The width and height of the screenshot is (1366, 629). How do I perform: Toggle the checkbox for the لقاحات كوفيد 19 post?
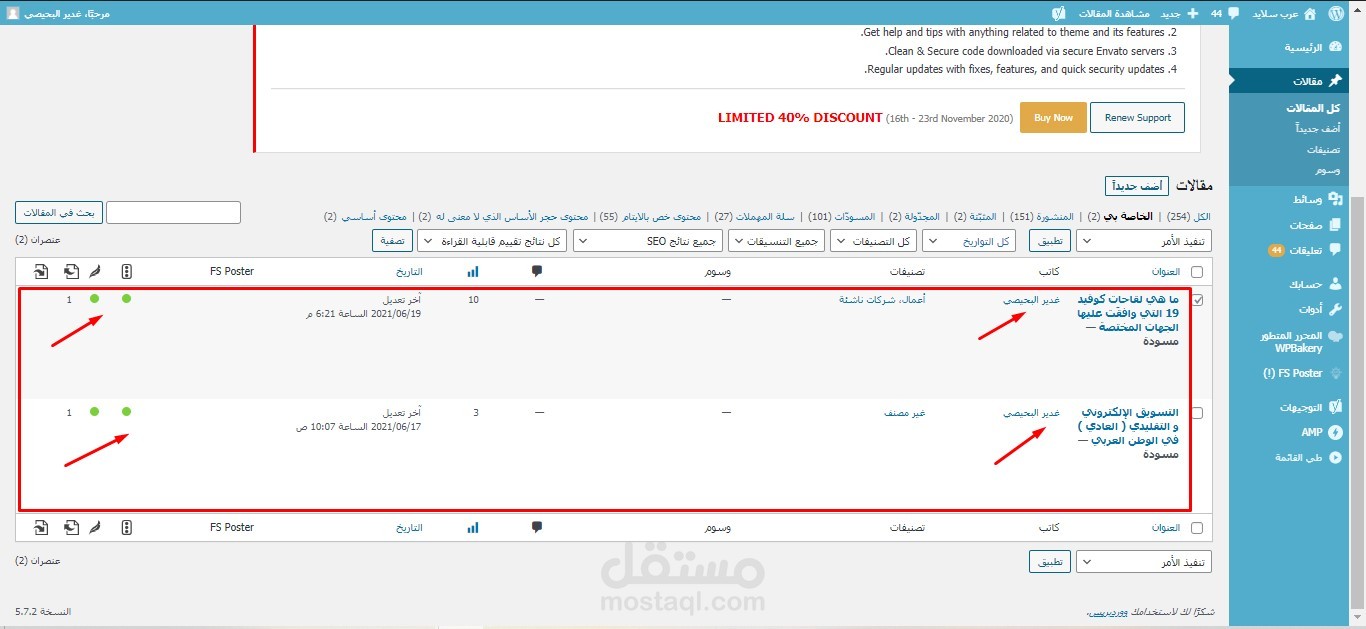(1197, 300)
